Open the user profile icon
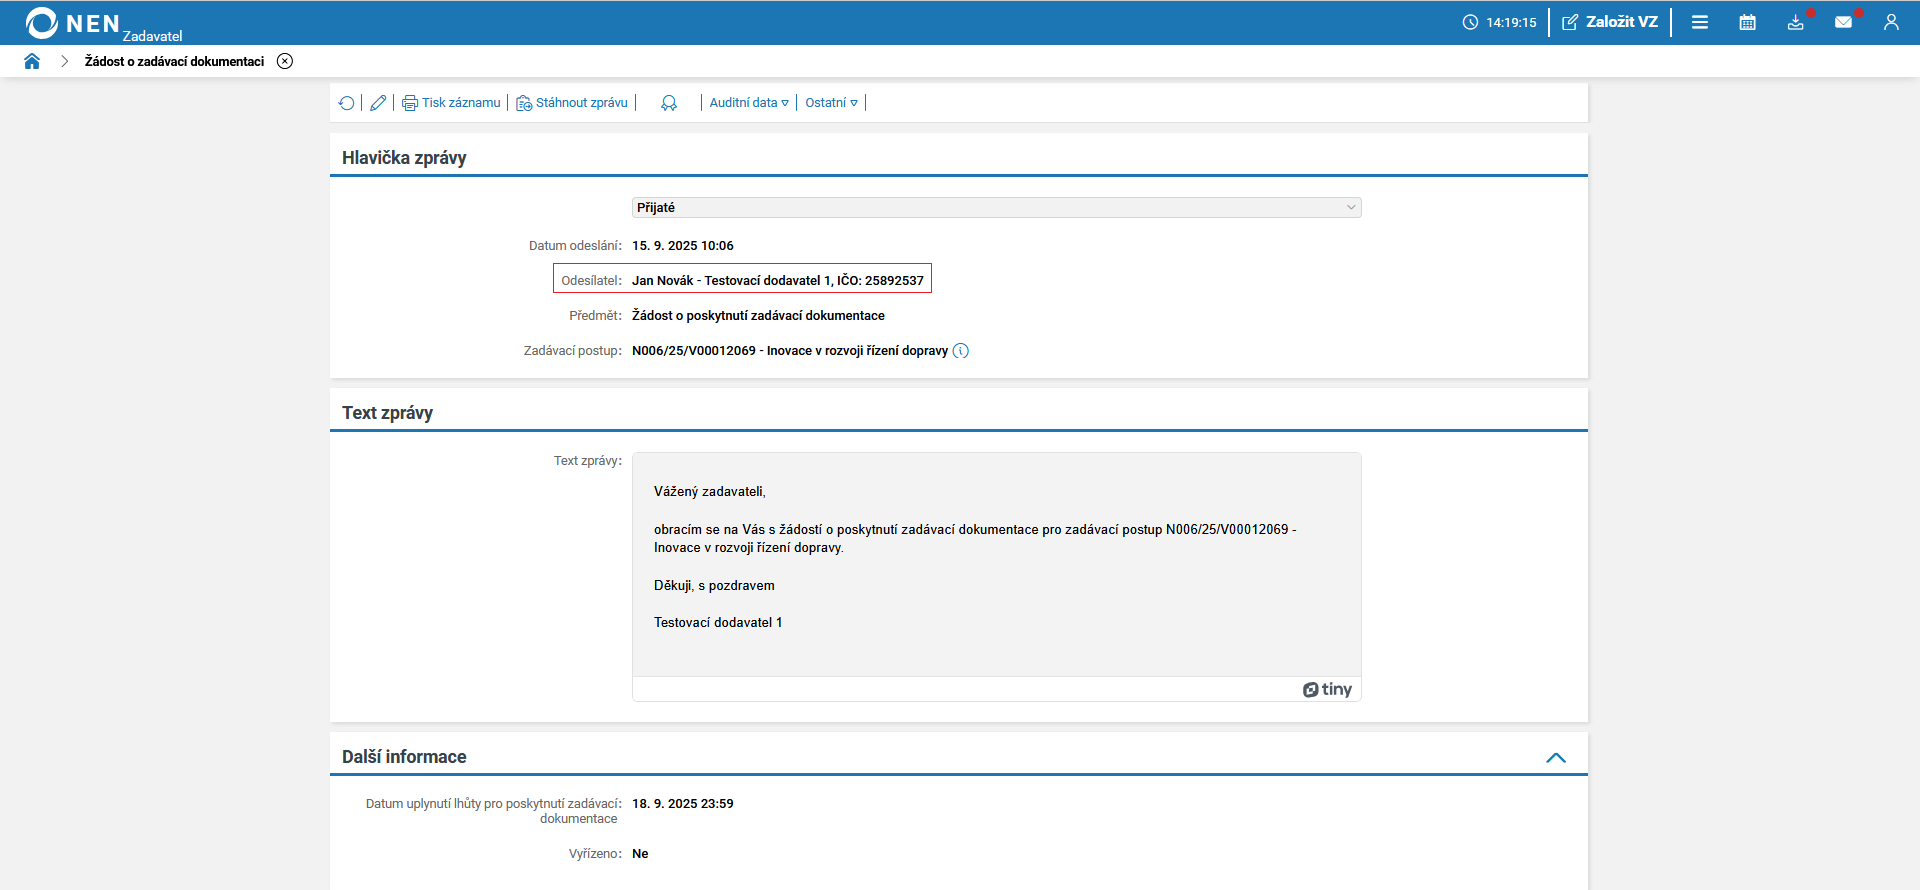 [1891, 22]
